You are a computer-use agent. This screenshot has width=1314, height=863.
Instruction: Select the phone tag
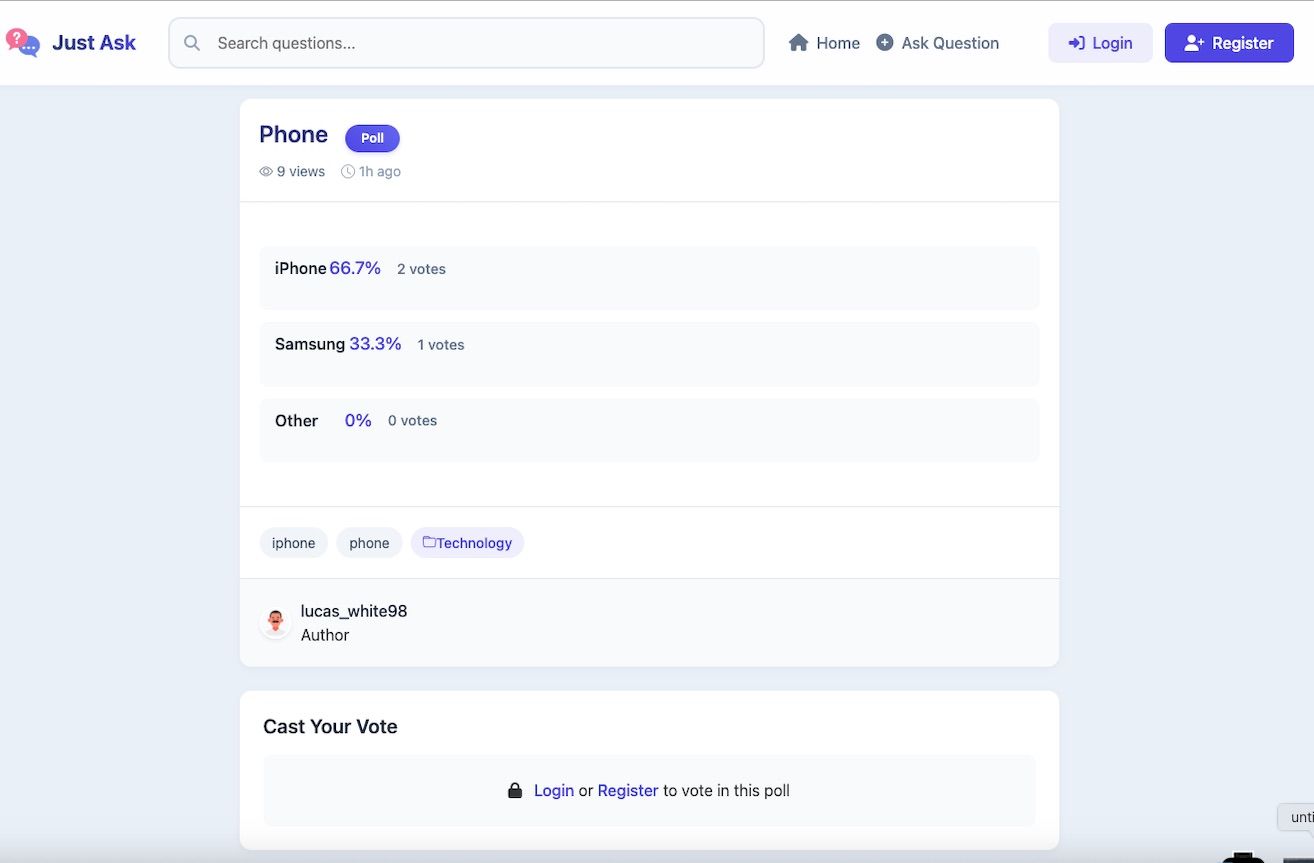369,543
